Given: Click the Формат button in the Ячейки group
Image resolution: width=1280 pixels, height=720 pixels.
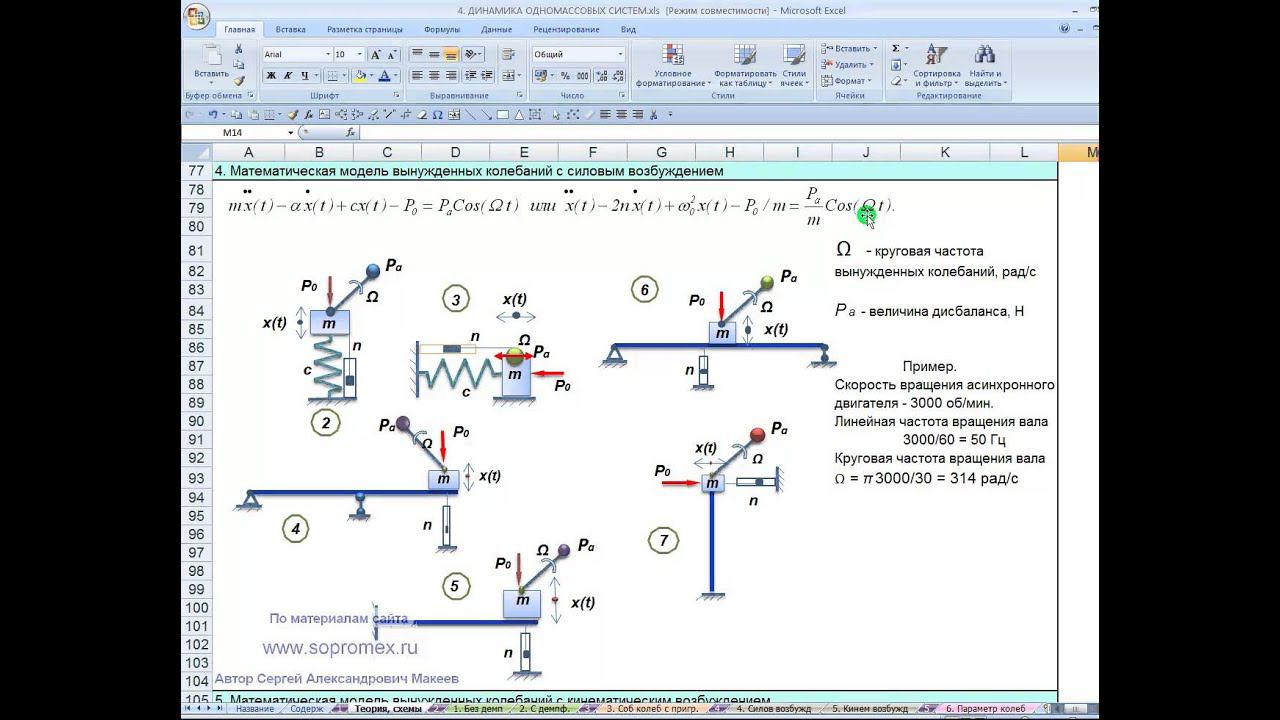Looking at the screenshot, I should [x=847, y=81].
